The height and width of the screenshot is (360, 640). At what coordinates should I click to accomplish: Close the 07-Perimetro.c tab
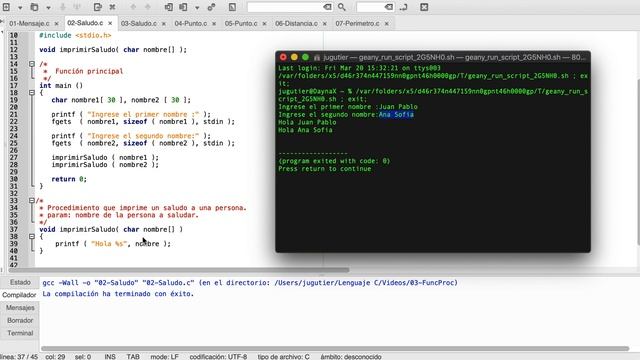[x=386, y=24]
